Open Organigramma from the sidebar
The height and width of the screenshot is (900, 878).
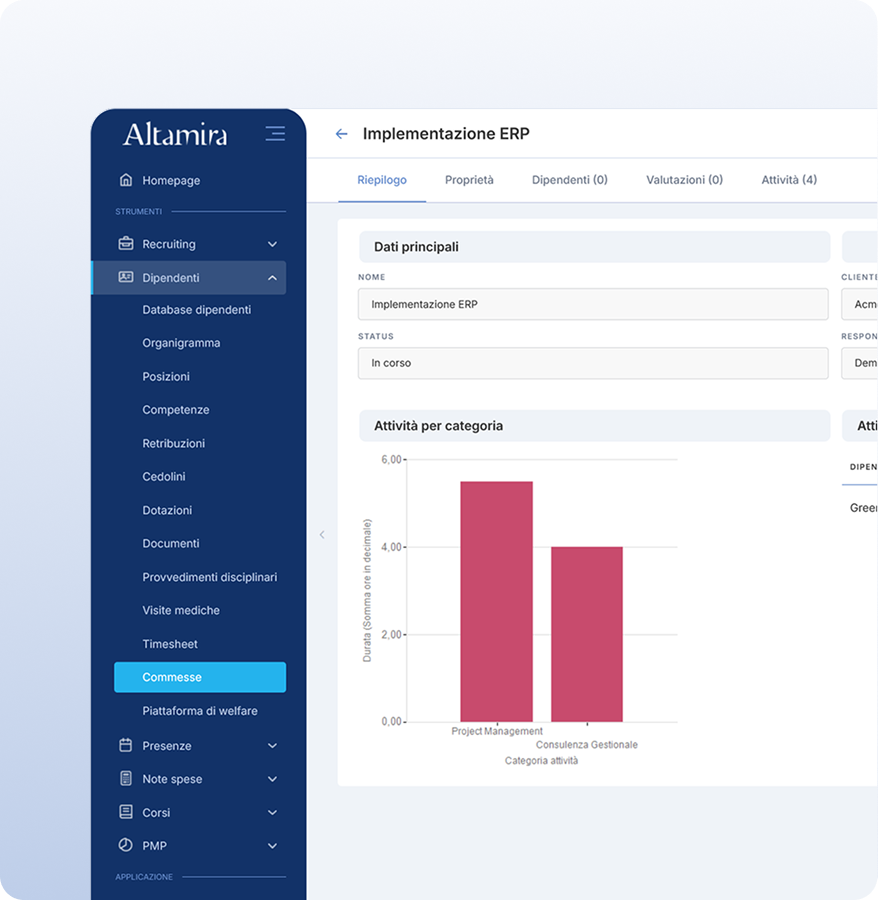181,343
